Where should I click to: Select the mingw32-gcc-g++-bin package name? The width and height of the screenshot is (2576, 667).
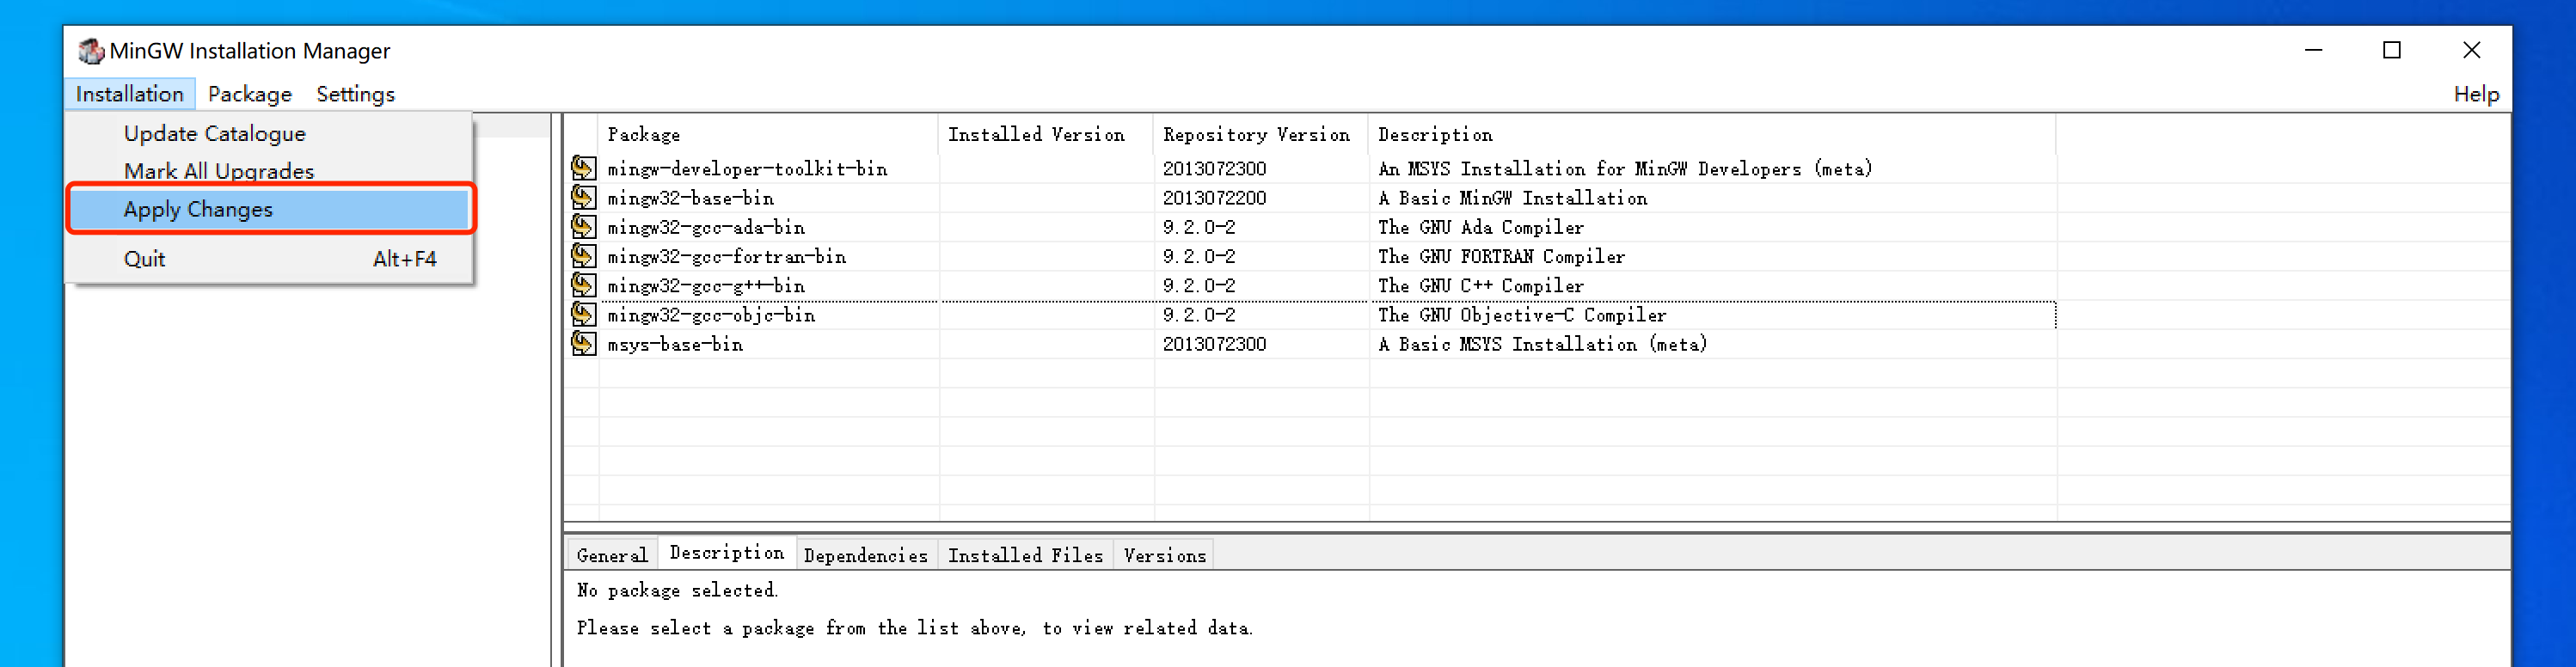pyautogui.click(x=705, y=285)
